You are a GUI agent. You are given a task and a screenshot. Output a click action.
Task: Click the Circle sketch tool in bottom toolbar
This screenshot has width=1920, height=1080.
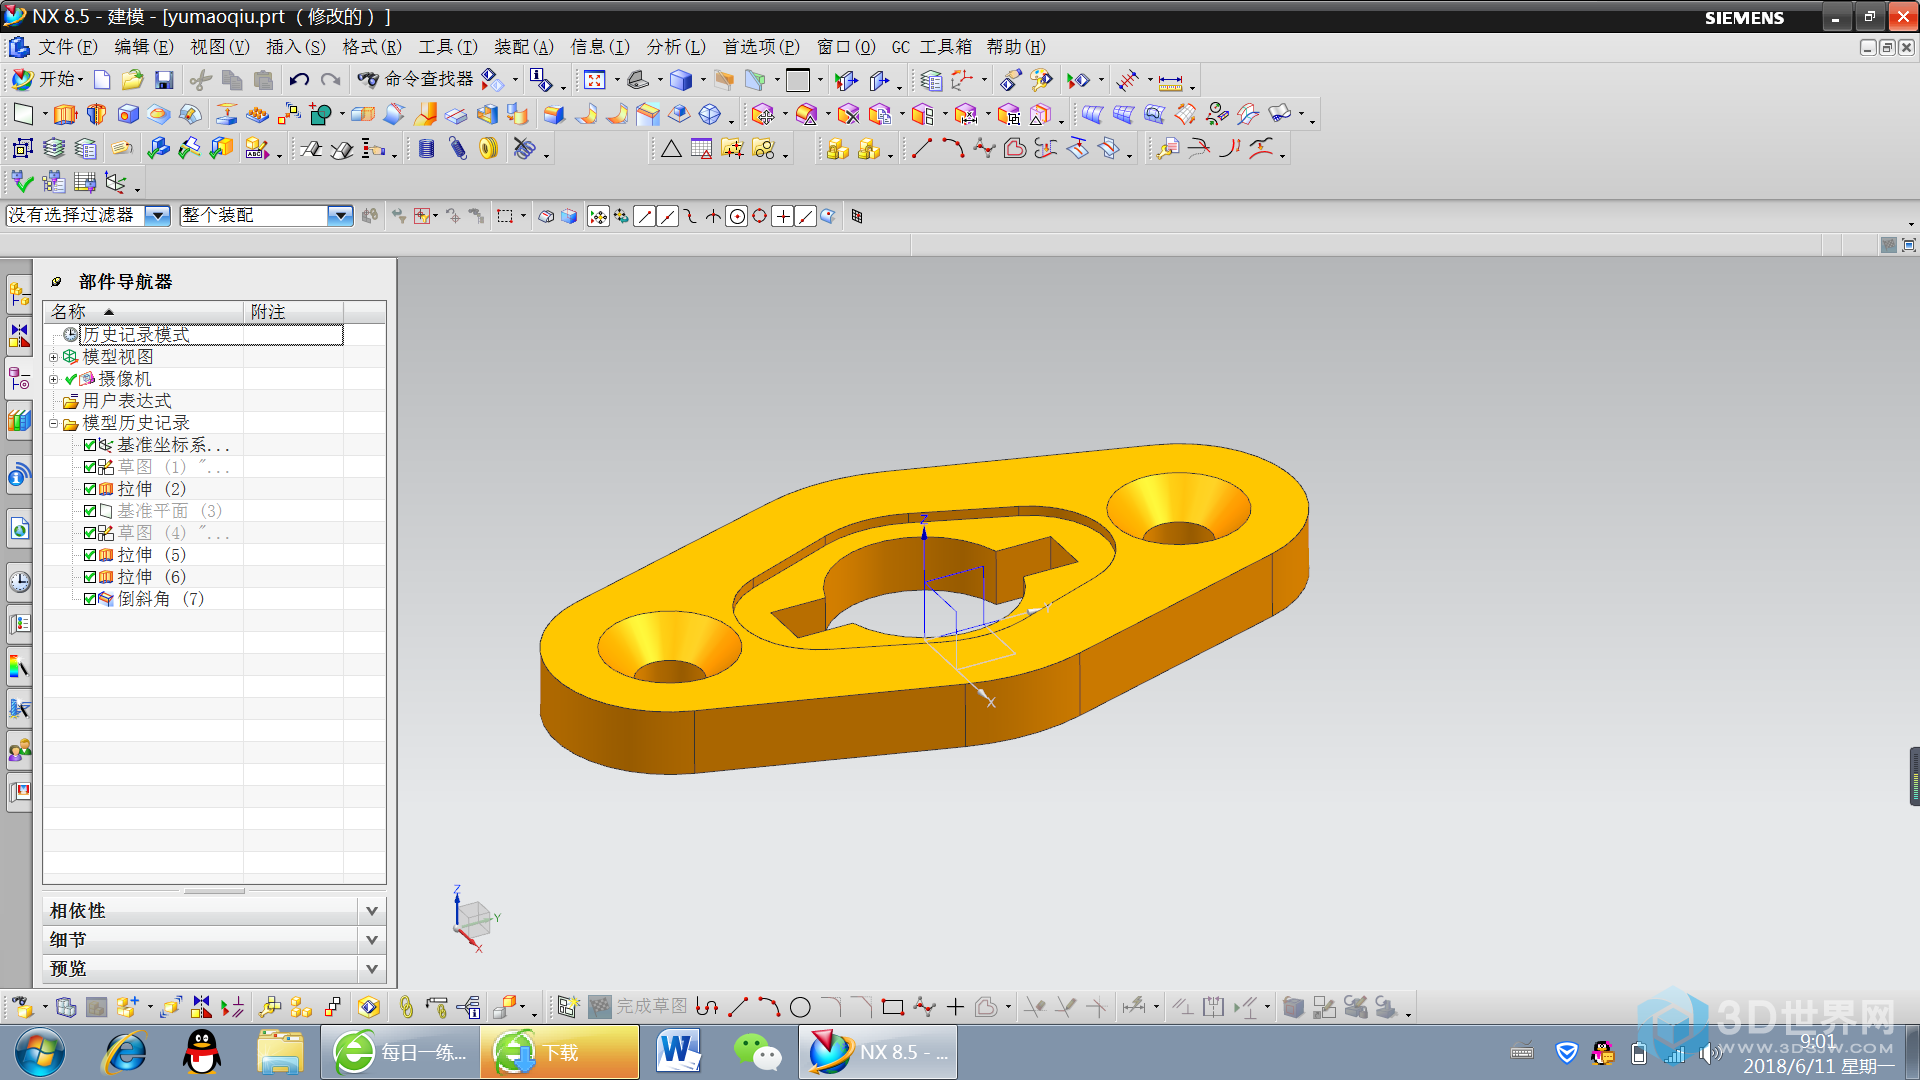coord(800,1007)
